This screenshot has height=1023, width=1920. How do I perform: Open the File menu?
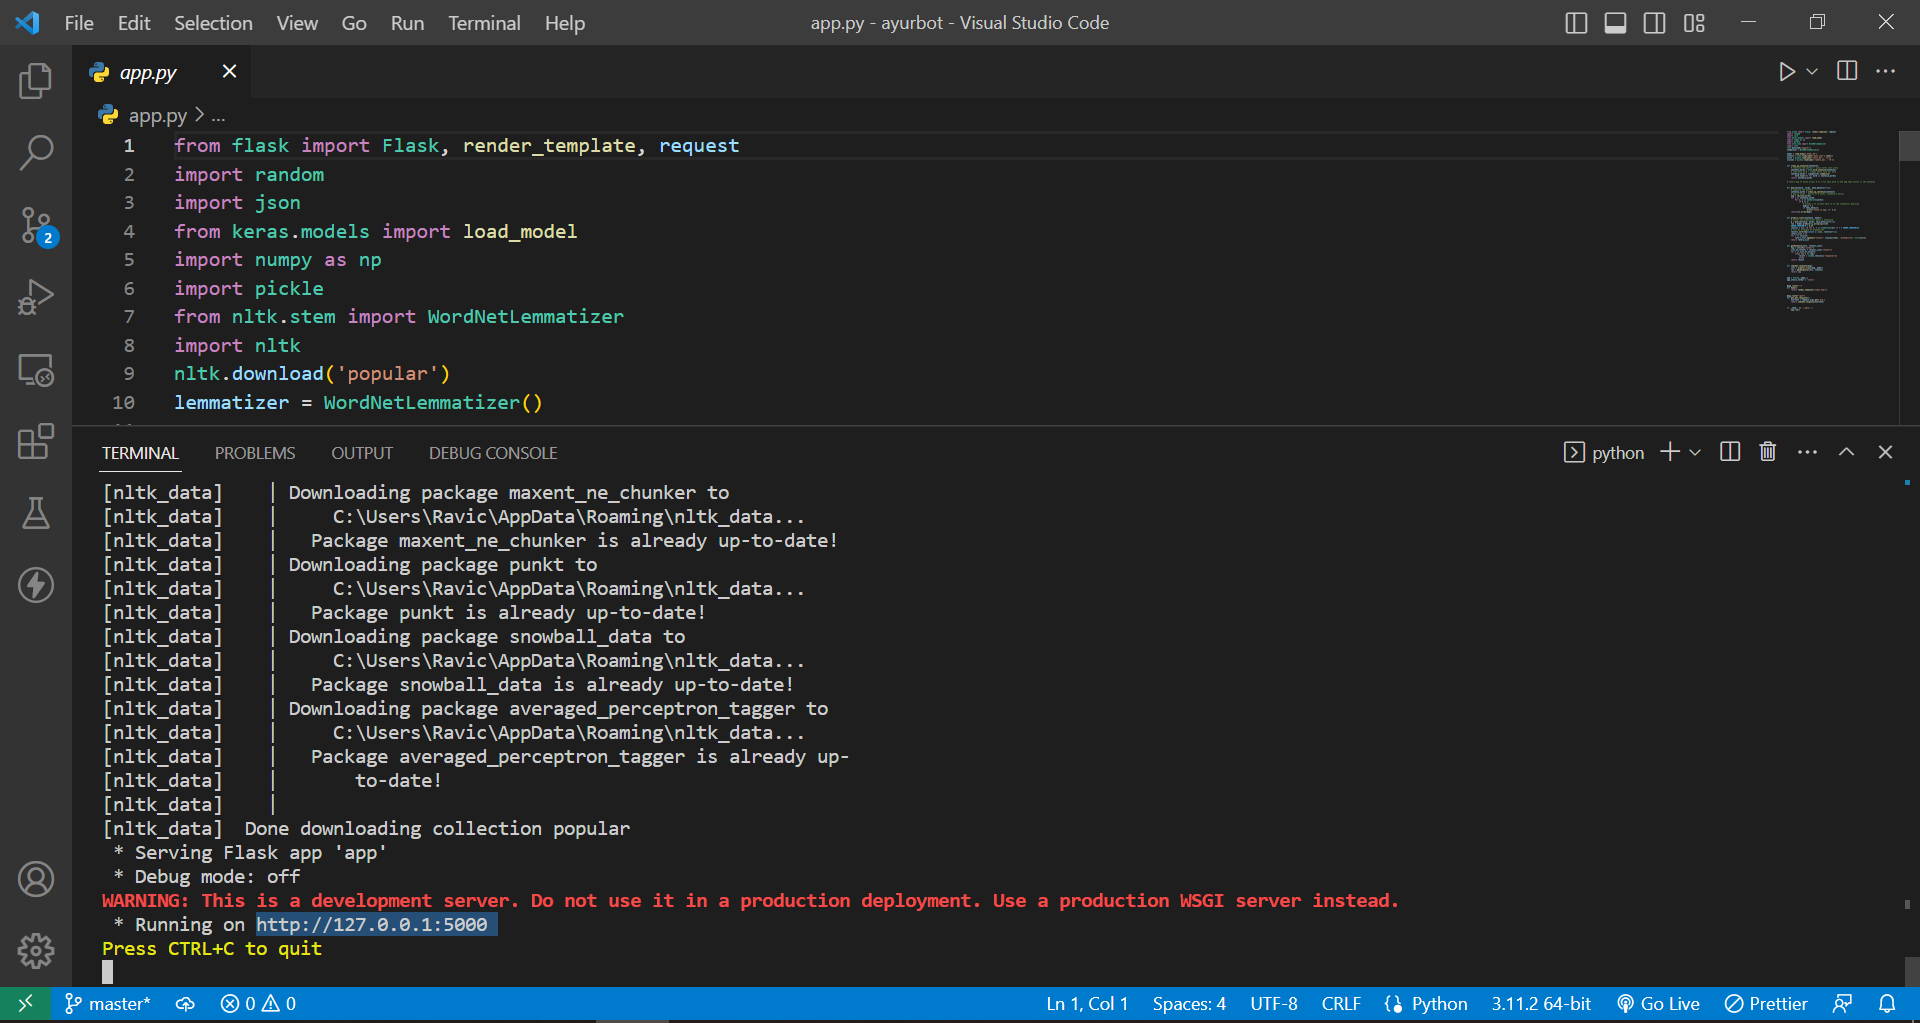click(79, 22)
